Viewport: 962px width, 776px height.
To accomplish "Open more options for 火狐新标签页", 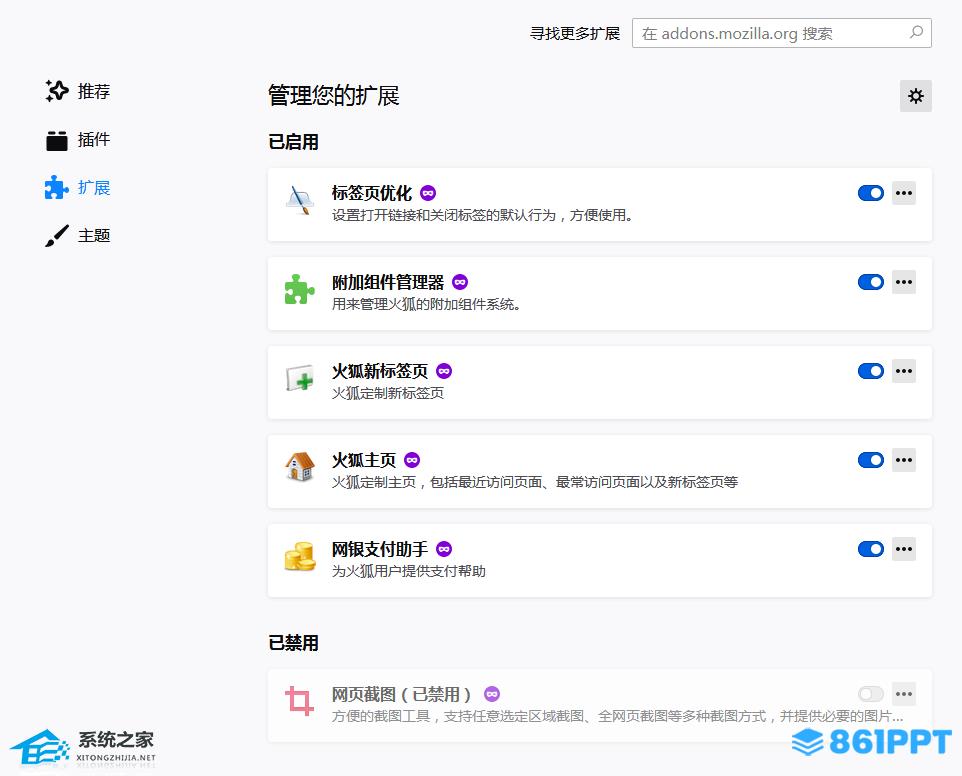I will point(904,371).
